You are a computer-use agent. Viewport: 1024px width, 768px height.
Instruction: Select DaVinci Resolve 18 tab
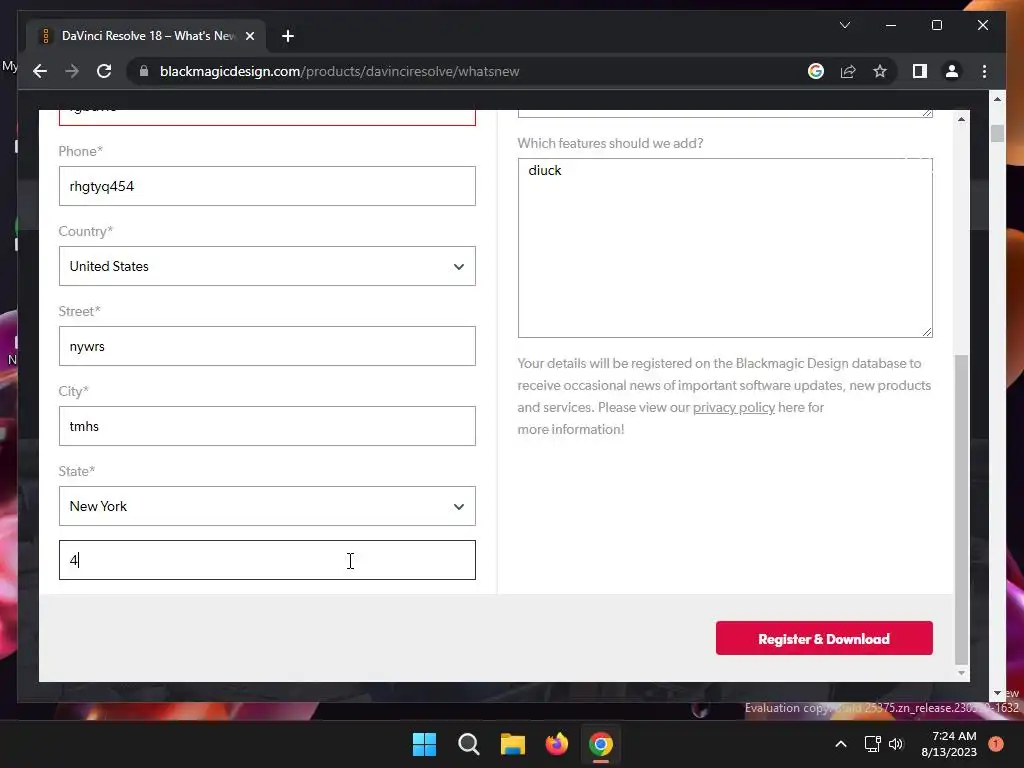[147, 36]
